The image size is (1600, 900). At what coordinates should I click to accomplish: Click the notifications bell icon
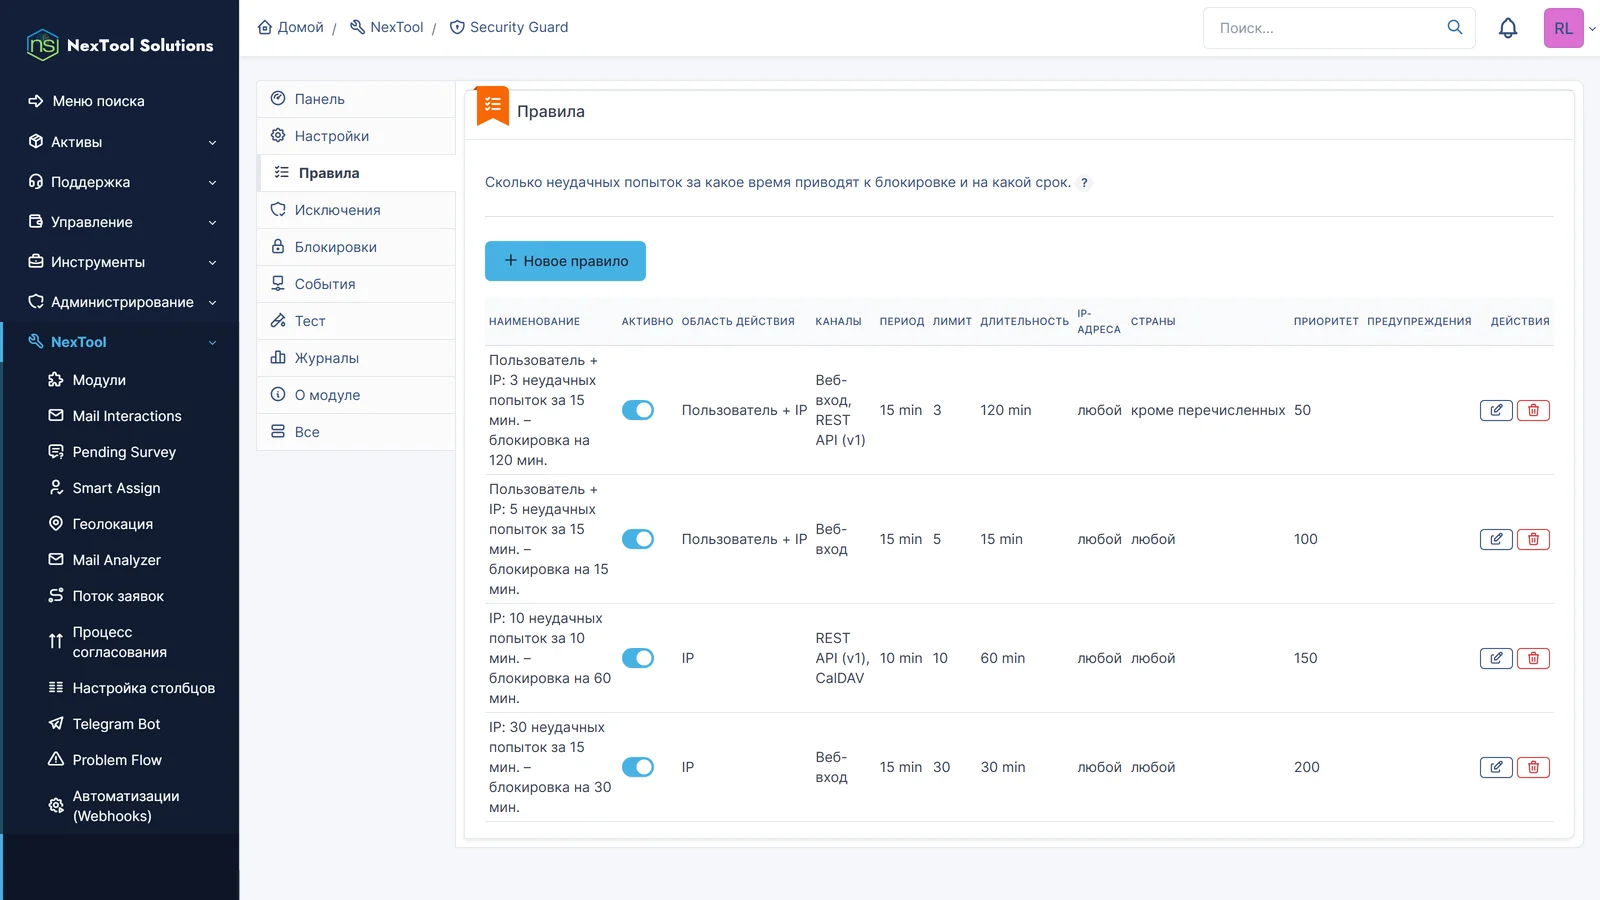tap(1508, 28)
